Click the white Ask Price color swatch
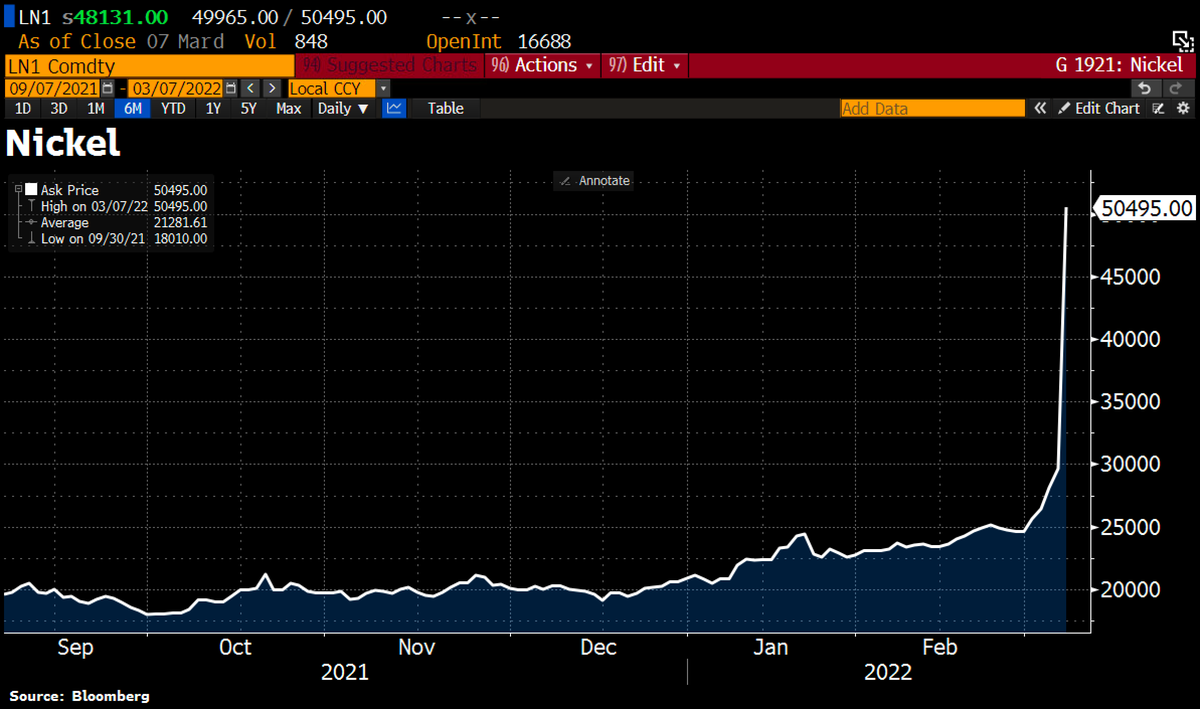This screenshot has width=1200, height=709. [32, 189]
